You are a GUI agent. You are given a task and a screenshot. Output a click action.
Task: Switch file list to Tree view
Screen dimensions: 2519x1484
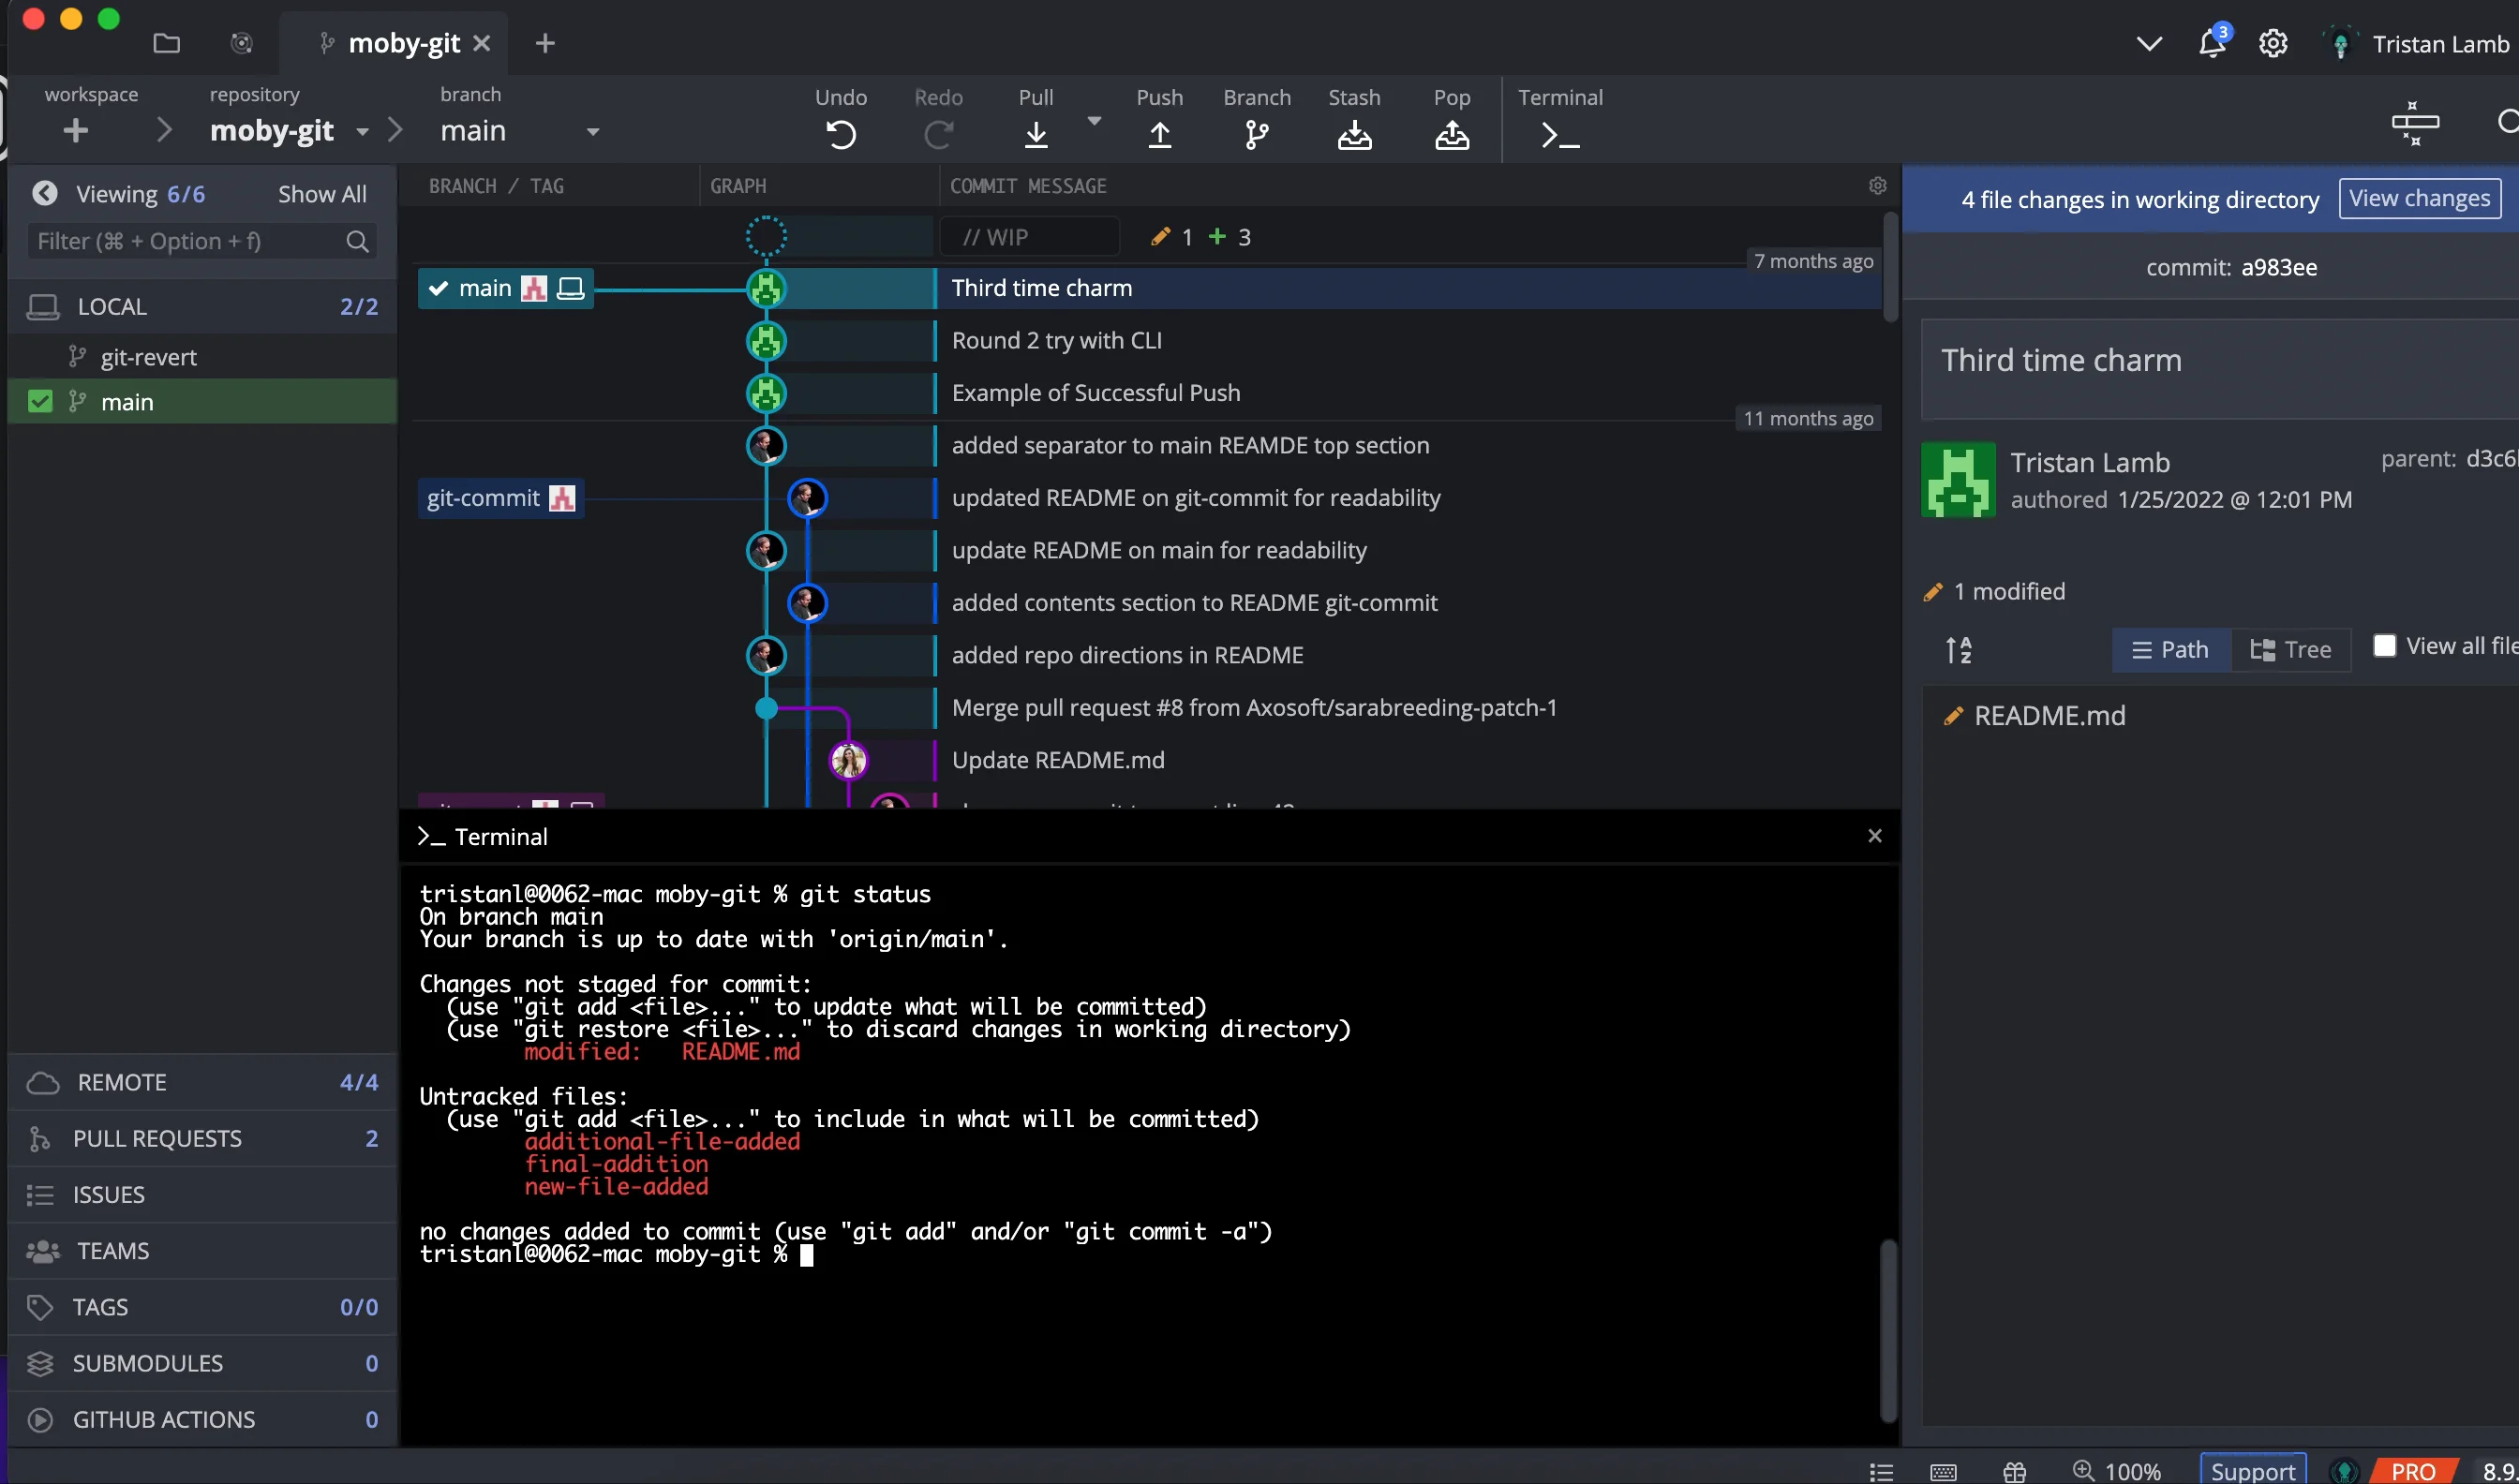point(2290,650)
